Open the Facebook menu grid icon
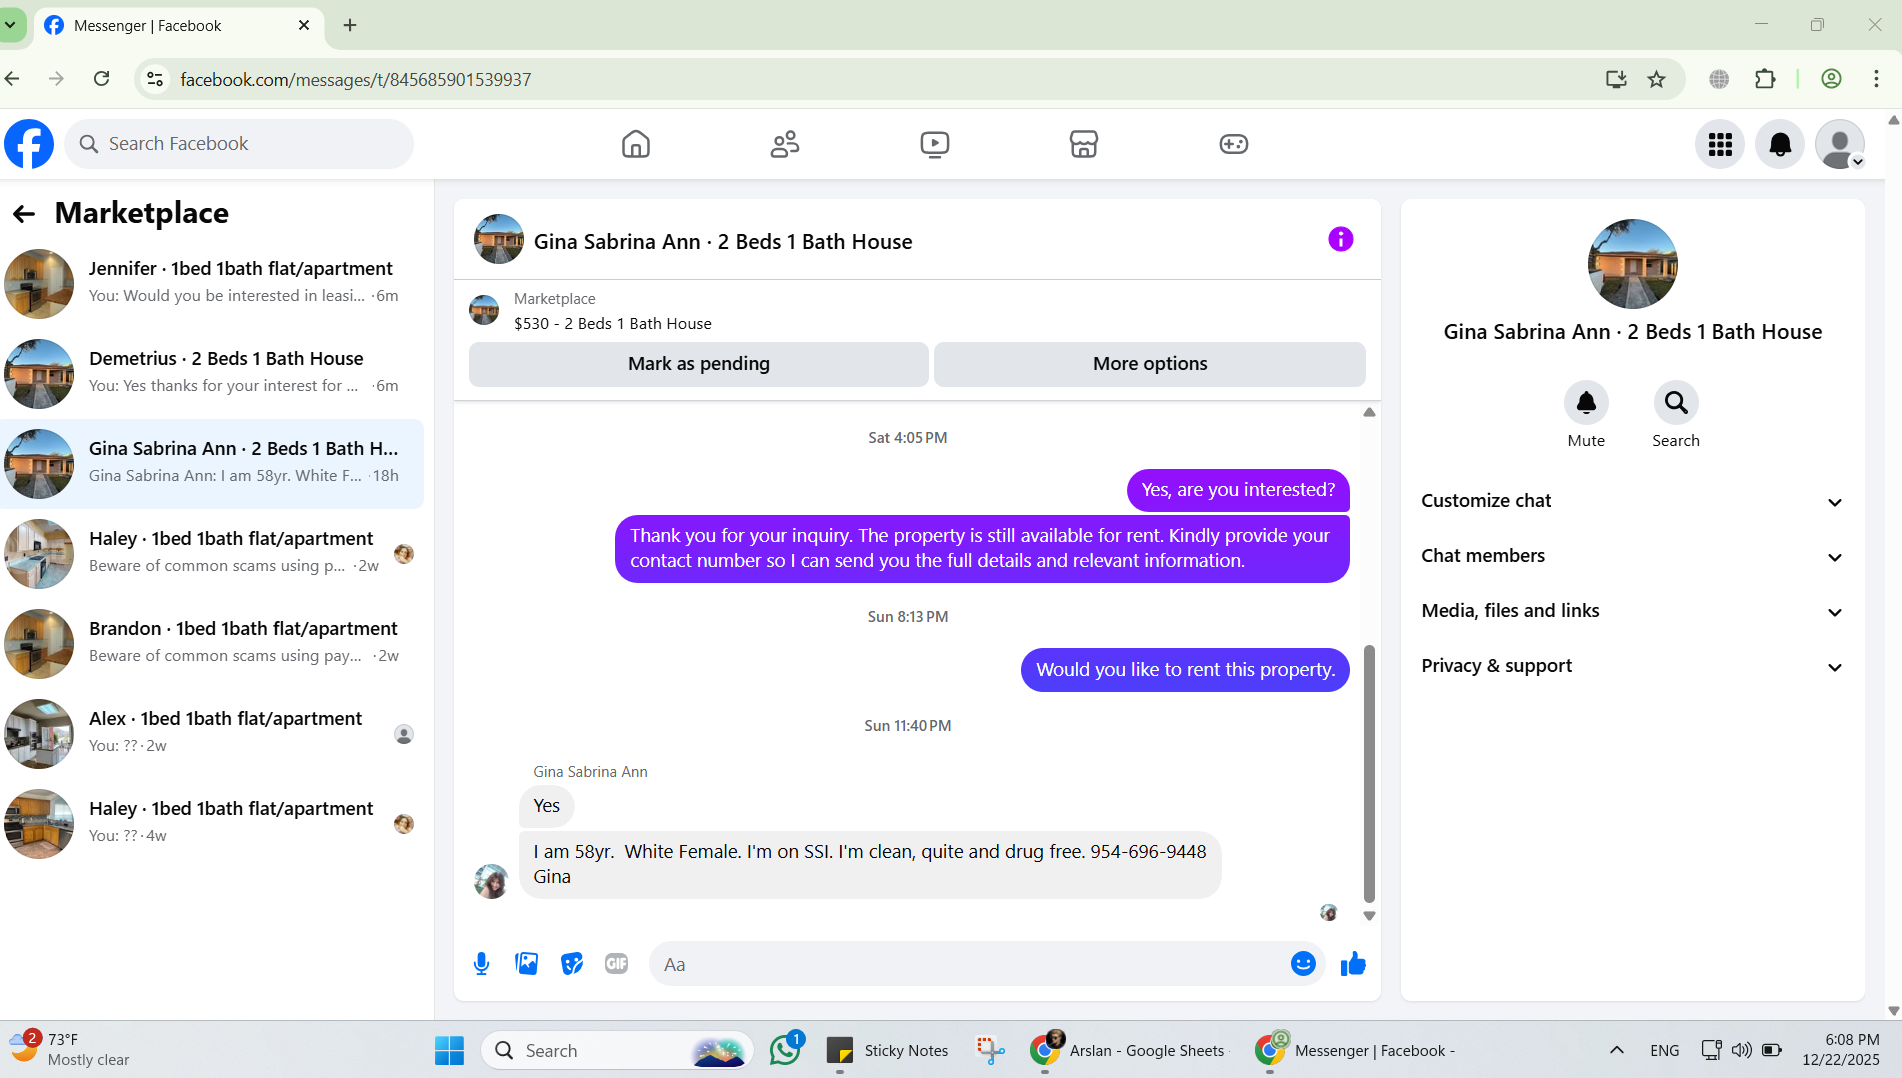Image resolution: width=1902 pixels, height=1078 pixels. (1720, 144)
